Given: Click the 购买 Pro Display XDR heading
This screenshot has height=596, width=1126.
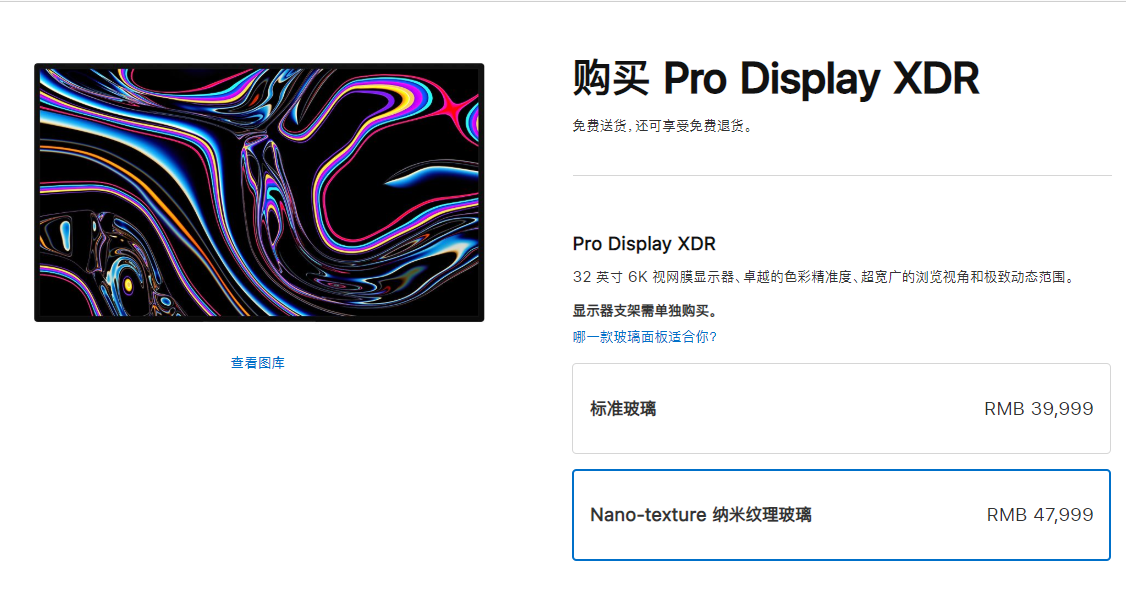Looking at the screenshot, I should (775, 79).
